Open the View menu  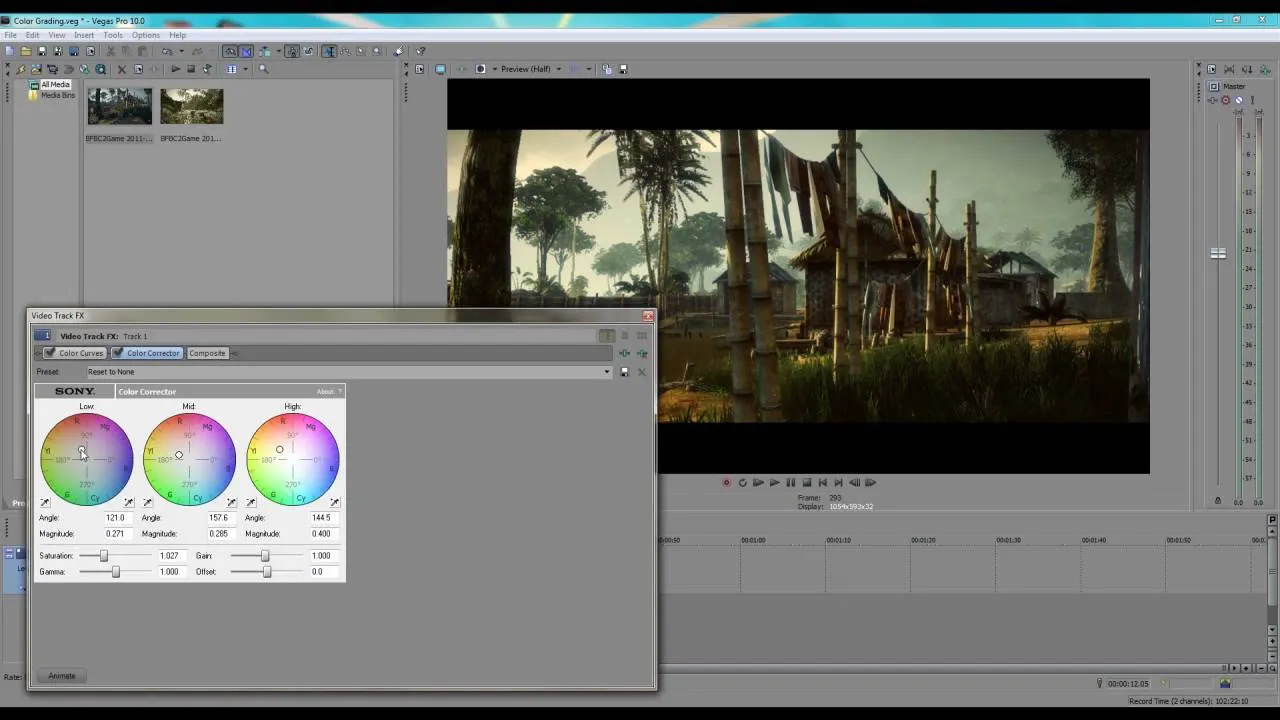tap(57, 35)
